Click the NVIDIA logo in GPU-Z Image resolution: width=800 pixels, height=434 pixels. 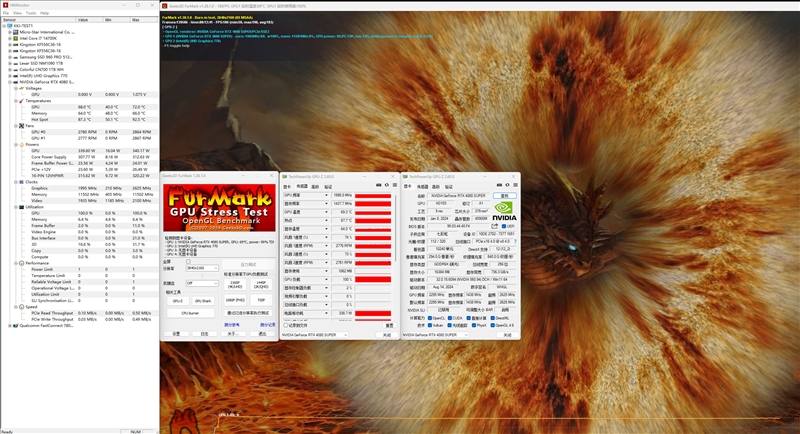(x=505, y=210)
